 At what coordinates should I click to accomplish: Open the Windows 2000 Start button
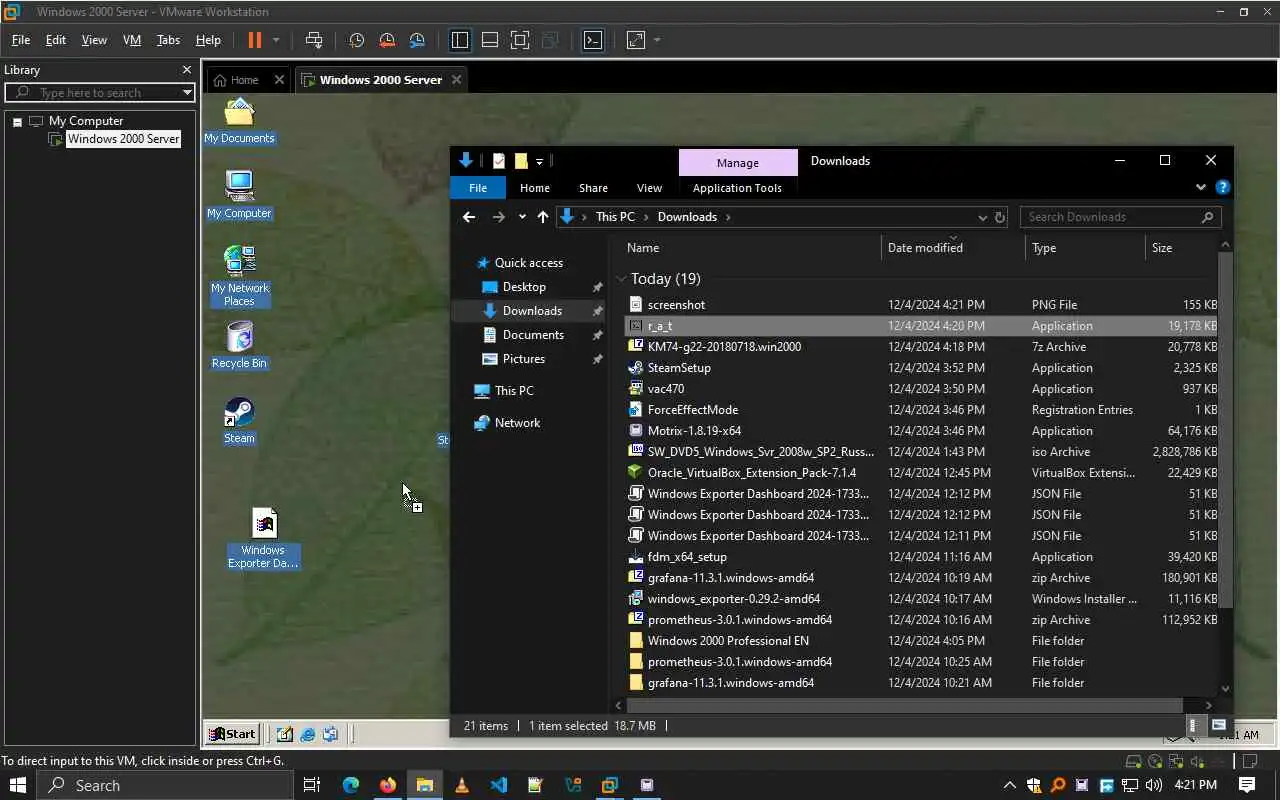pos(232,734)
